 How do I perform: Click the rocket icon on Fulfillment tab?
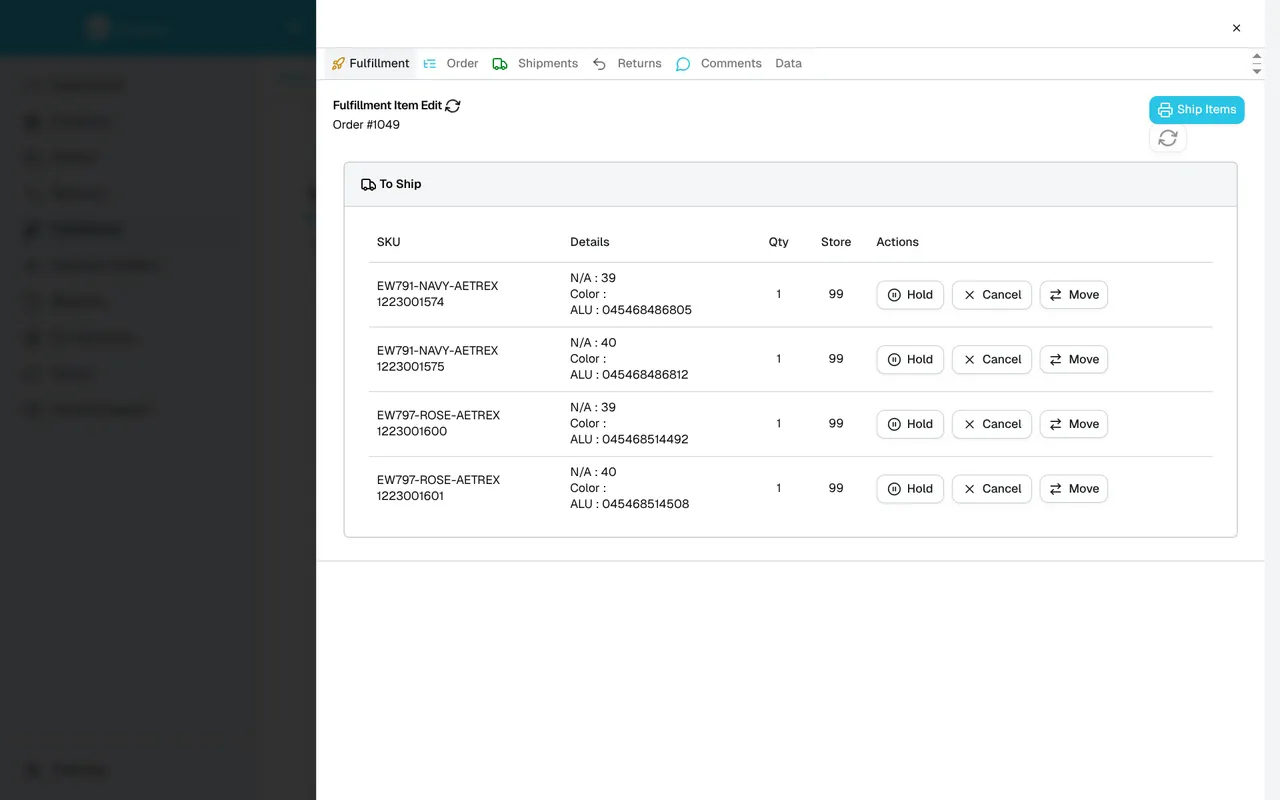click(x=338, y=64)
